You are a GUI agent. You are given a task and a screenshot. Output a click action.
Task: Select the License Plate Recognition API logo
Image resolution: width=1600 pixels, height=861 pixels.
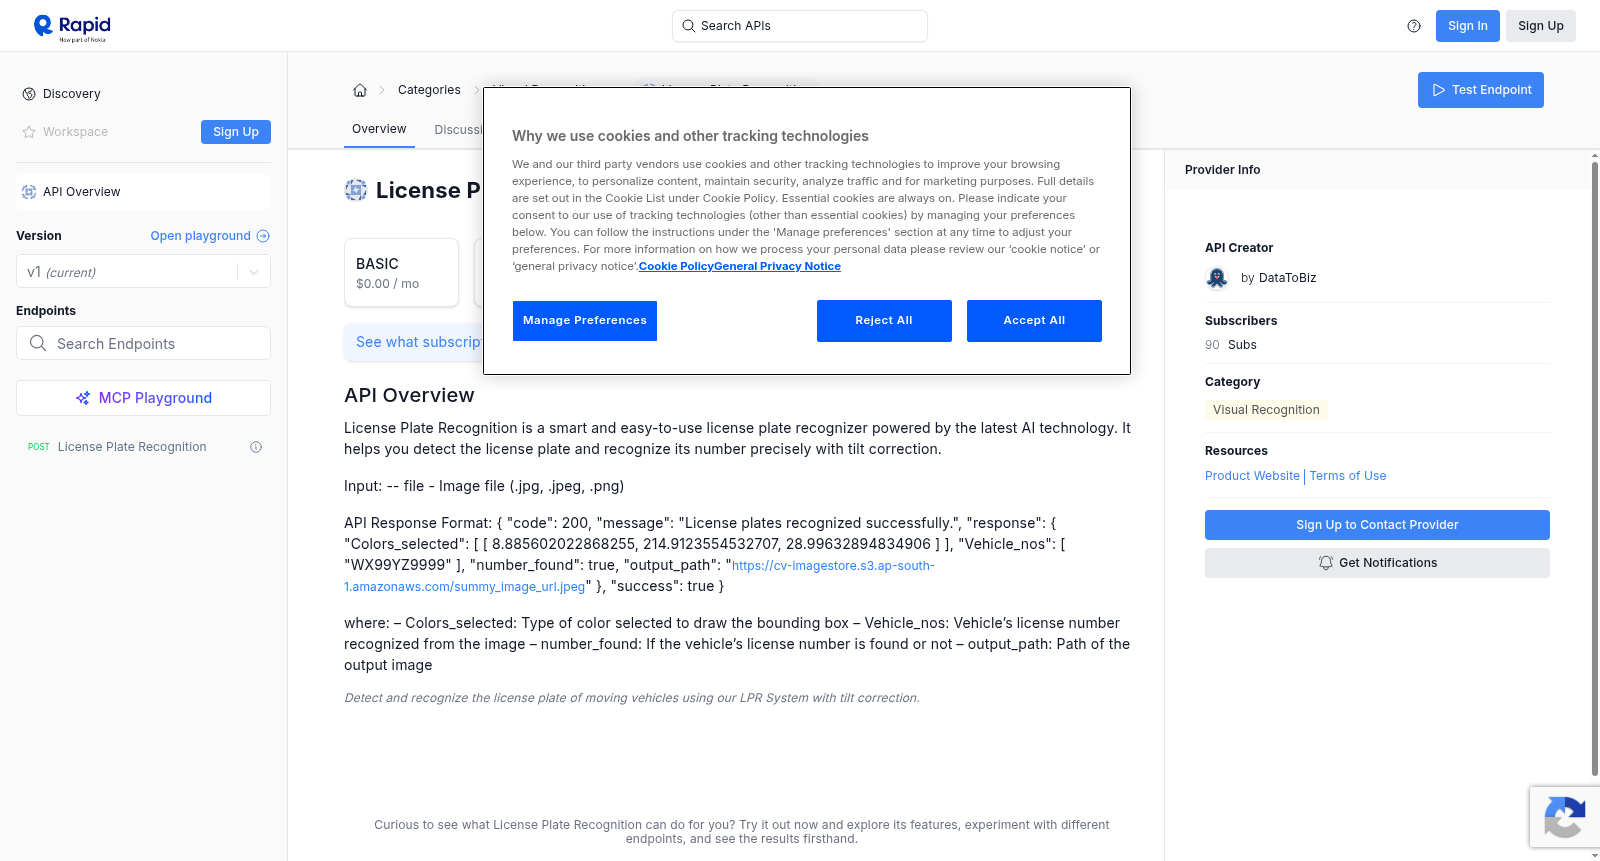pos(356,190)
